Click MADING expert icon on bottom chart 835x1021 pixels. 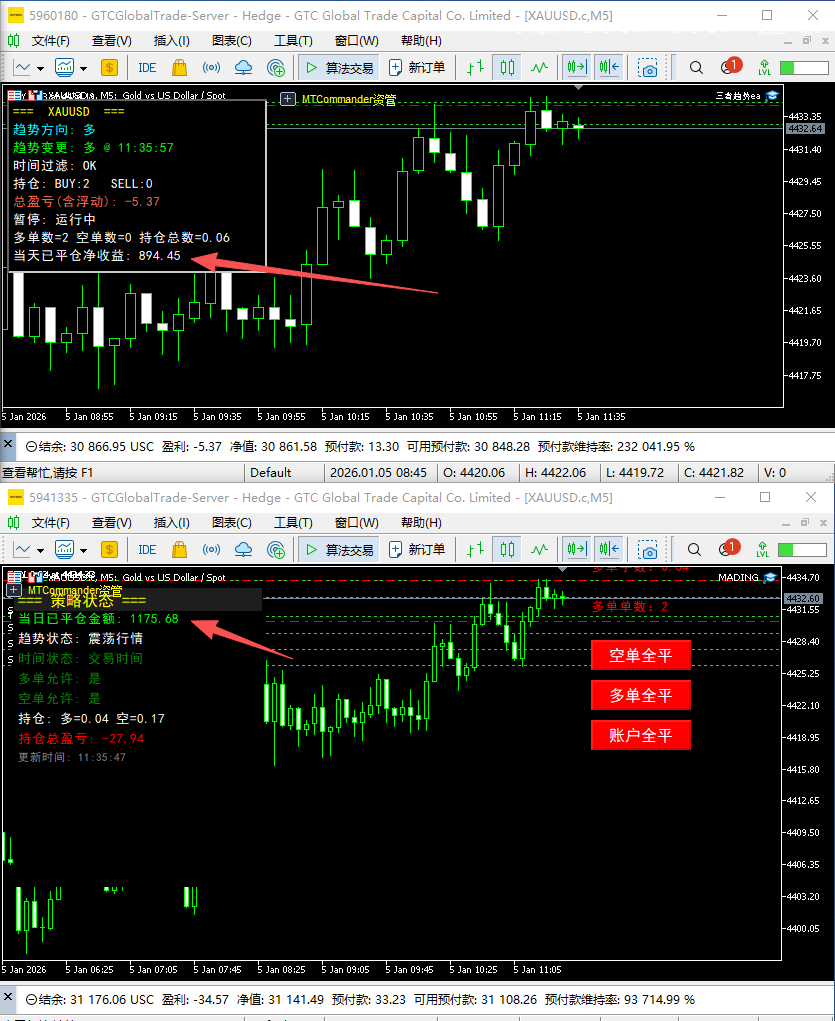(771, 578)
